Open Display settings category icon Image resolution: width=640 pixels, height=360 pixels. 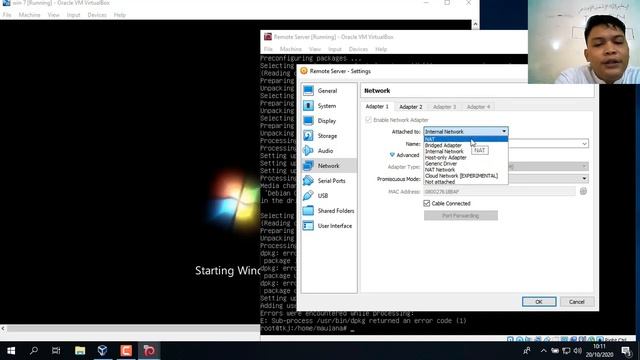[x=309, y=121]
